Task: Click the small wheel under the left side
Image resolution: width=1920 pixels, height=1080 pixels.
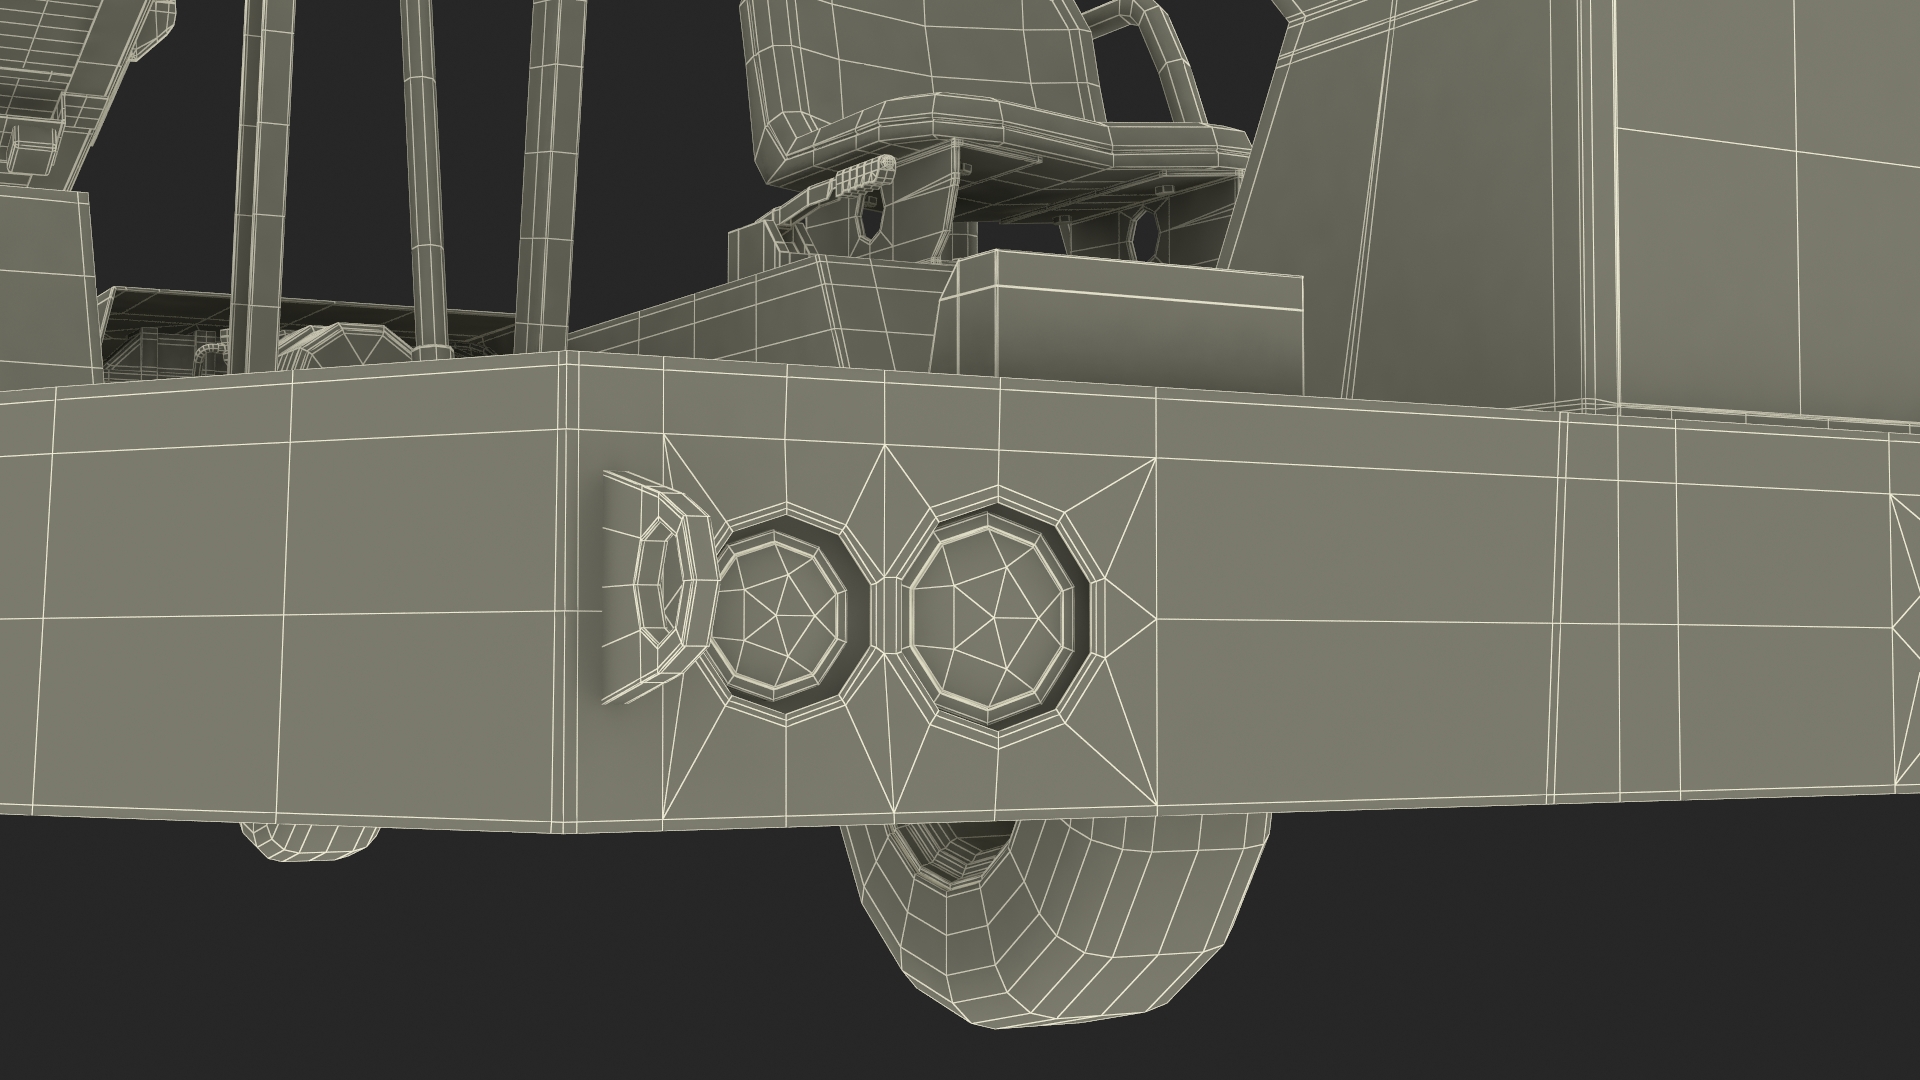Action: (x=309, y=841)
